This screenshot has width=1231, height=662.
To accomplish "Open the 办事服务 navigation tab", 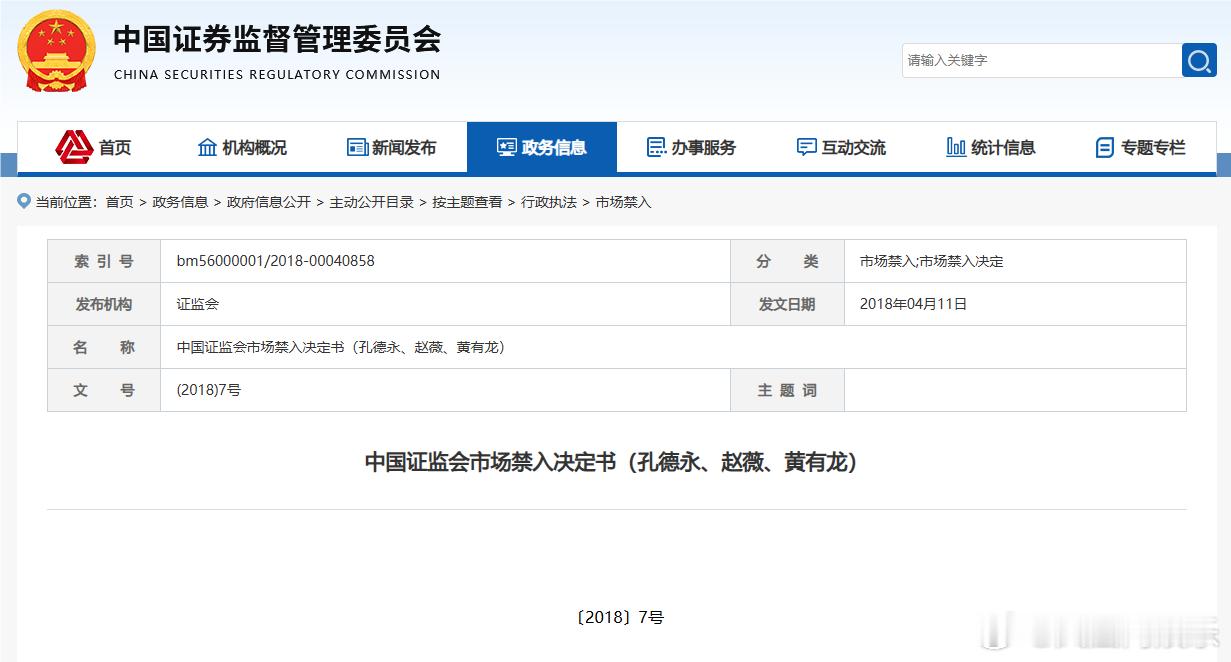I will 692,148.
